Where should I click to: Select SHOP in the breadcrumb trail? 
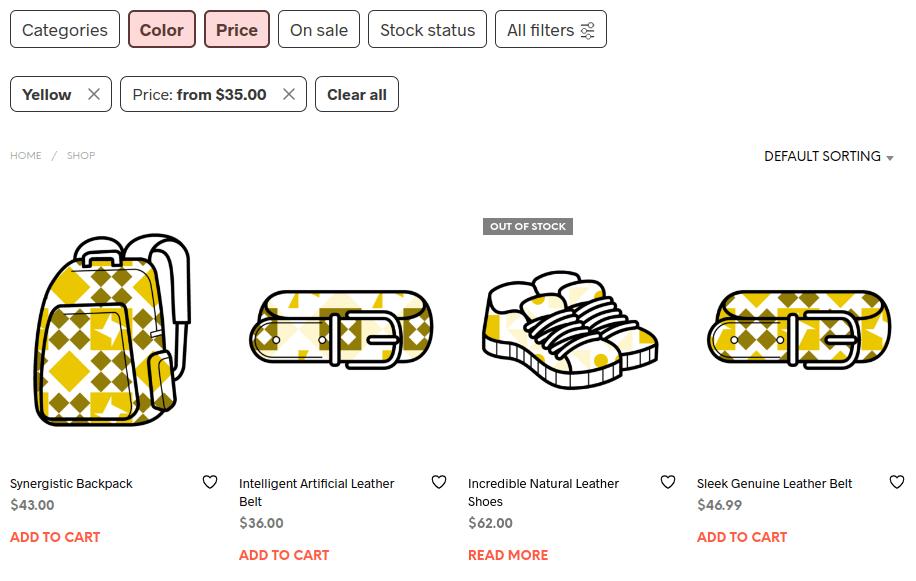point(81,155)
